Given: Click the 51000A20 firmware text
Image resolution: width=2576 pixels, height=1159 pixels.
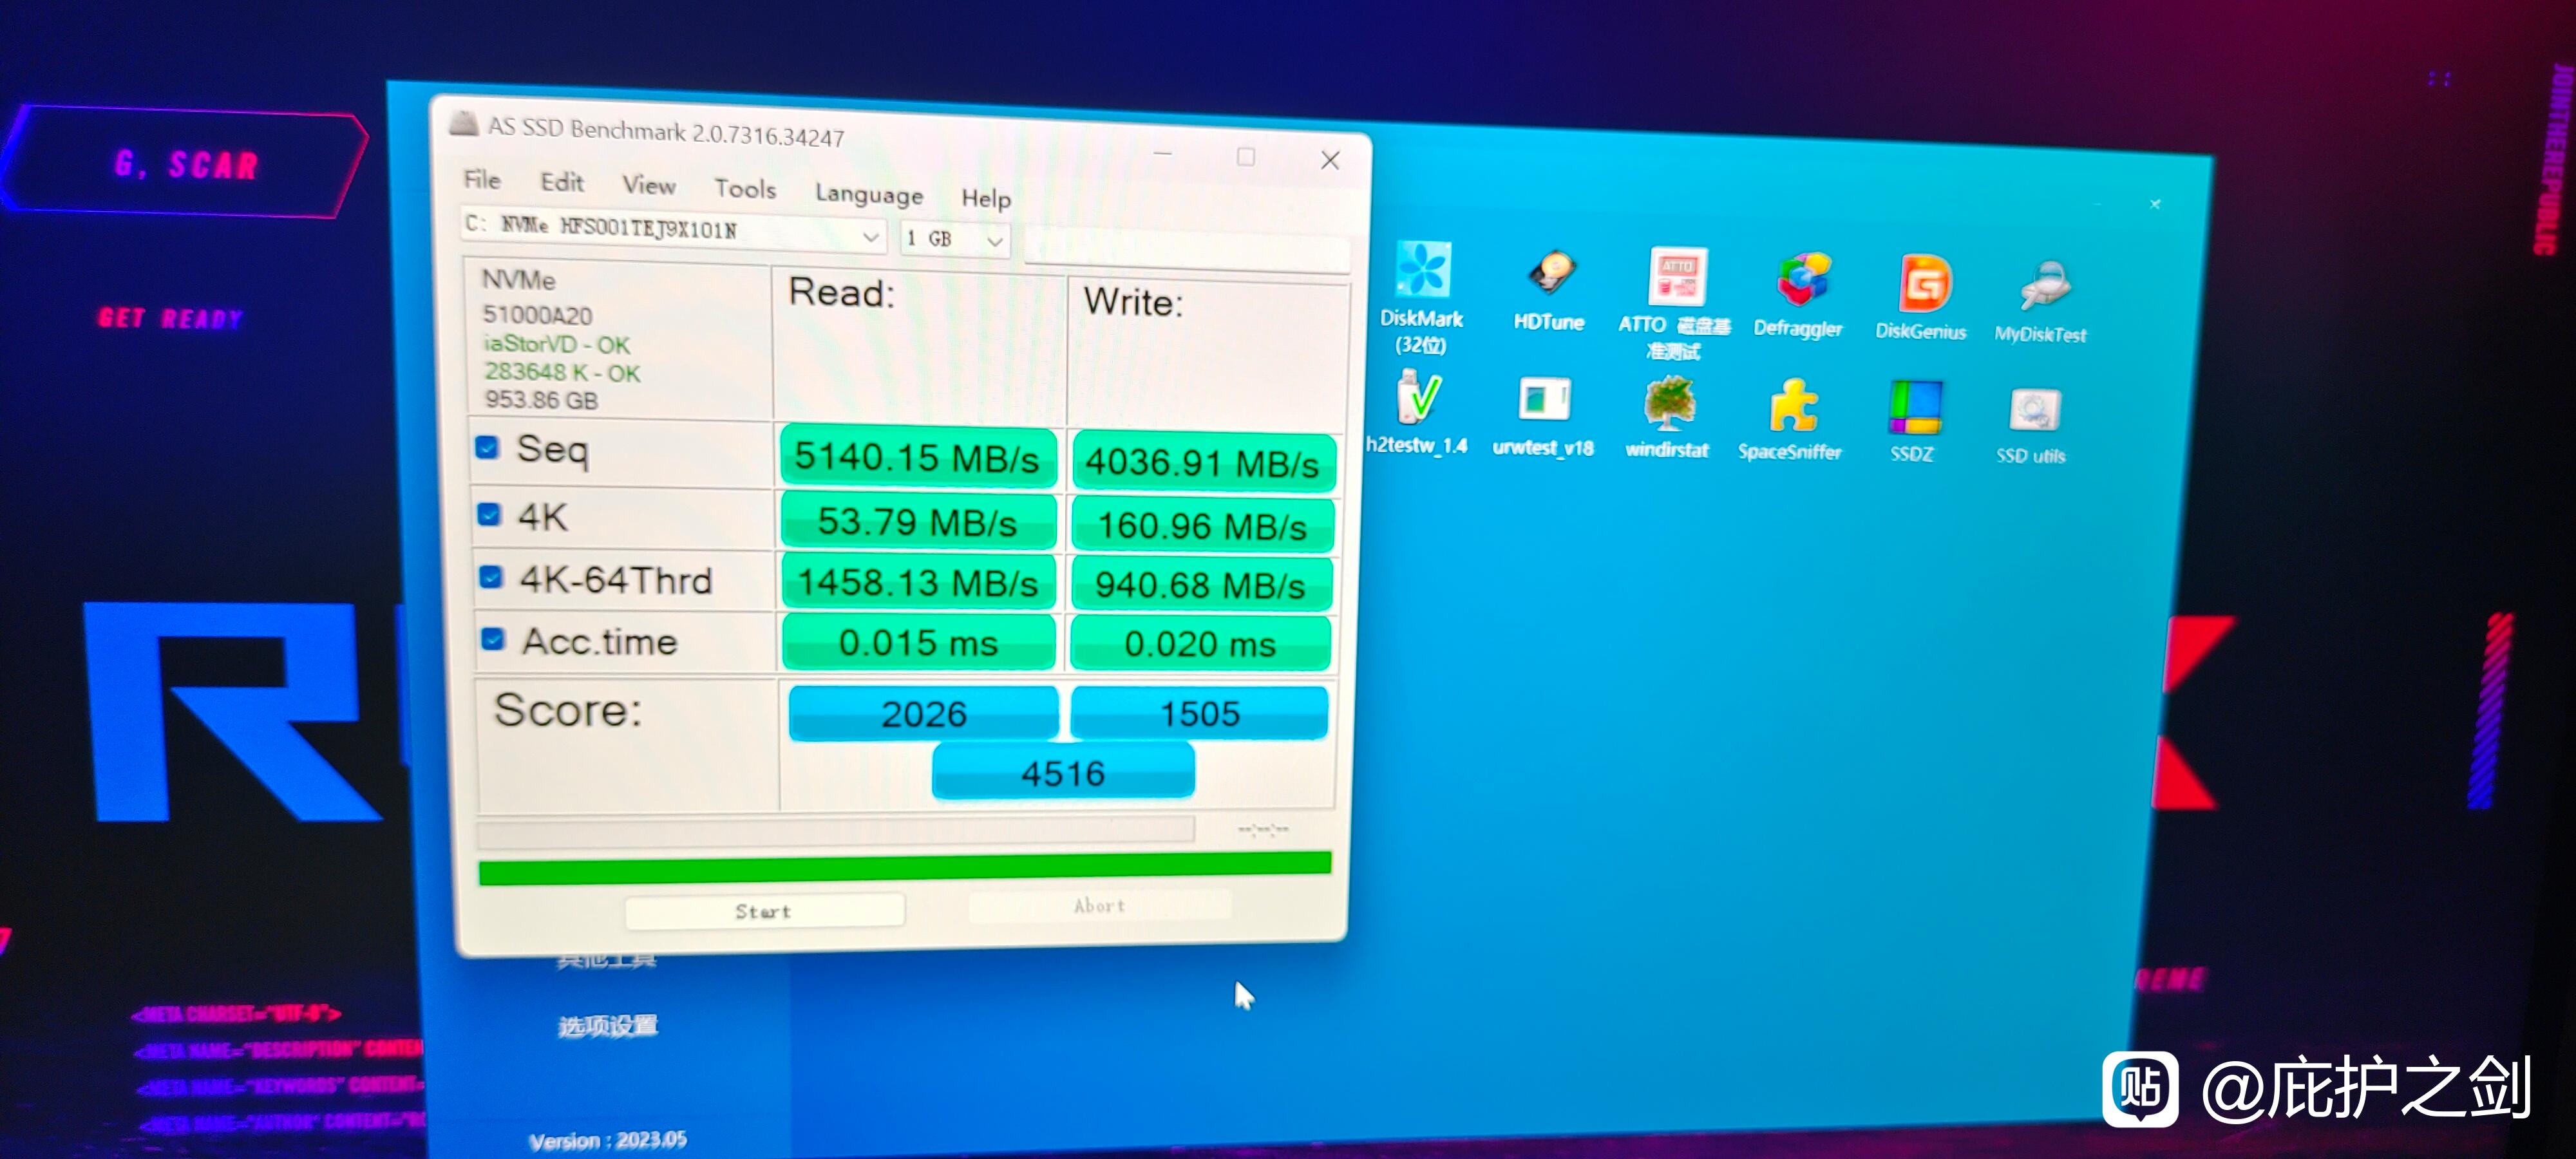Looking at the screenshot, I should 538,315.
